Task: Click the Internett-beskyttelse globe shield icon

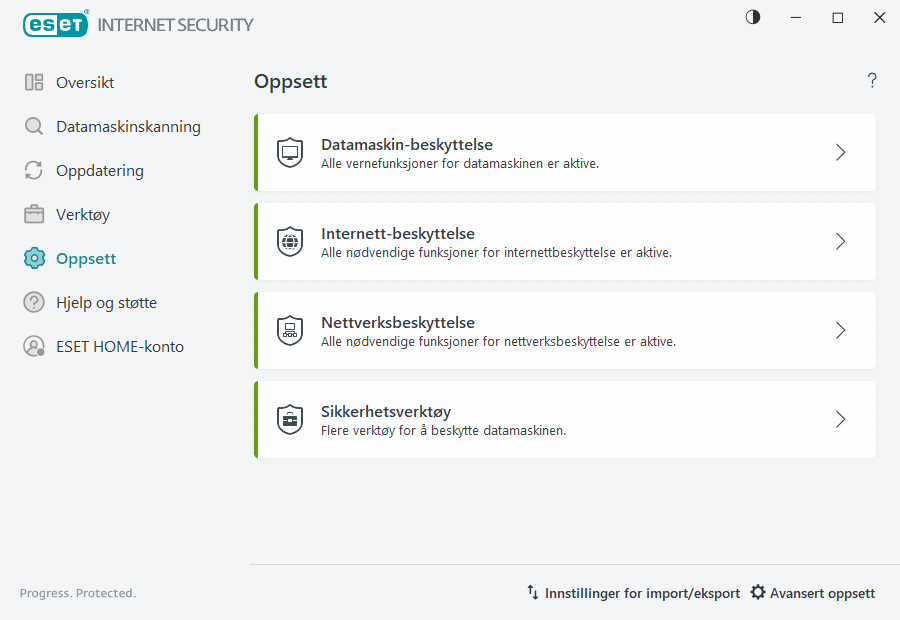Action: [290, 241]
